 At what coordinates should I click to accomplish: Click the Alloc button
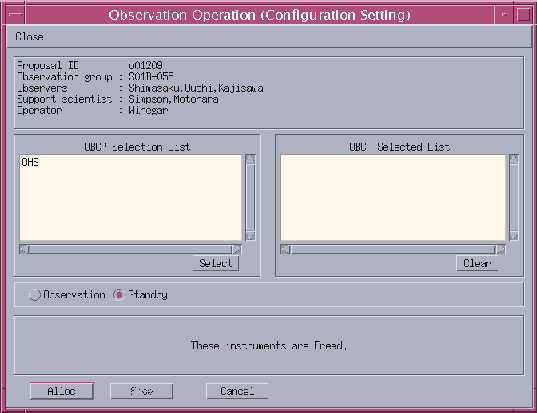click(x=62, y=391)
